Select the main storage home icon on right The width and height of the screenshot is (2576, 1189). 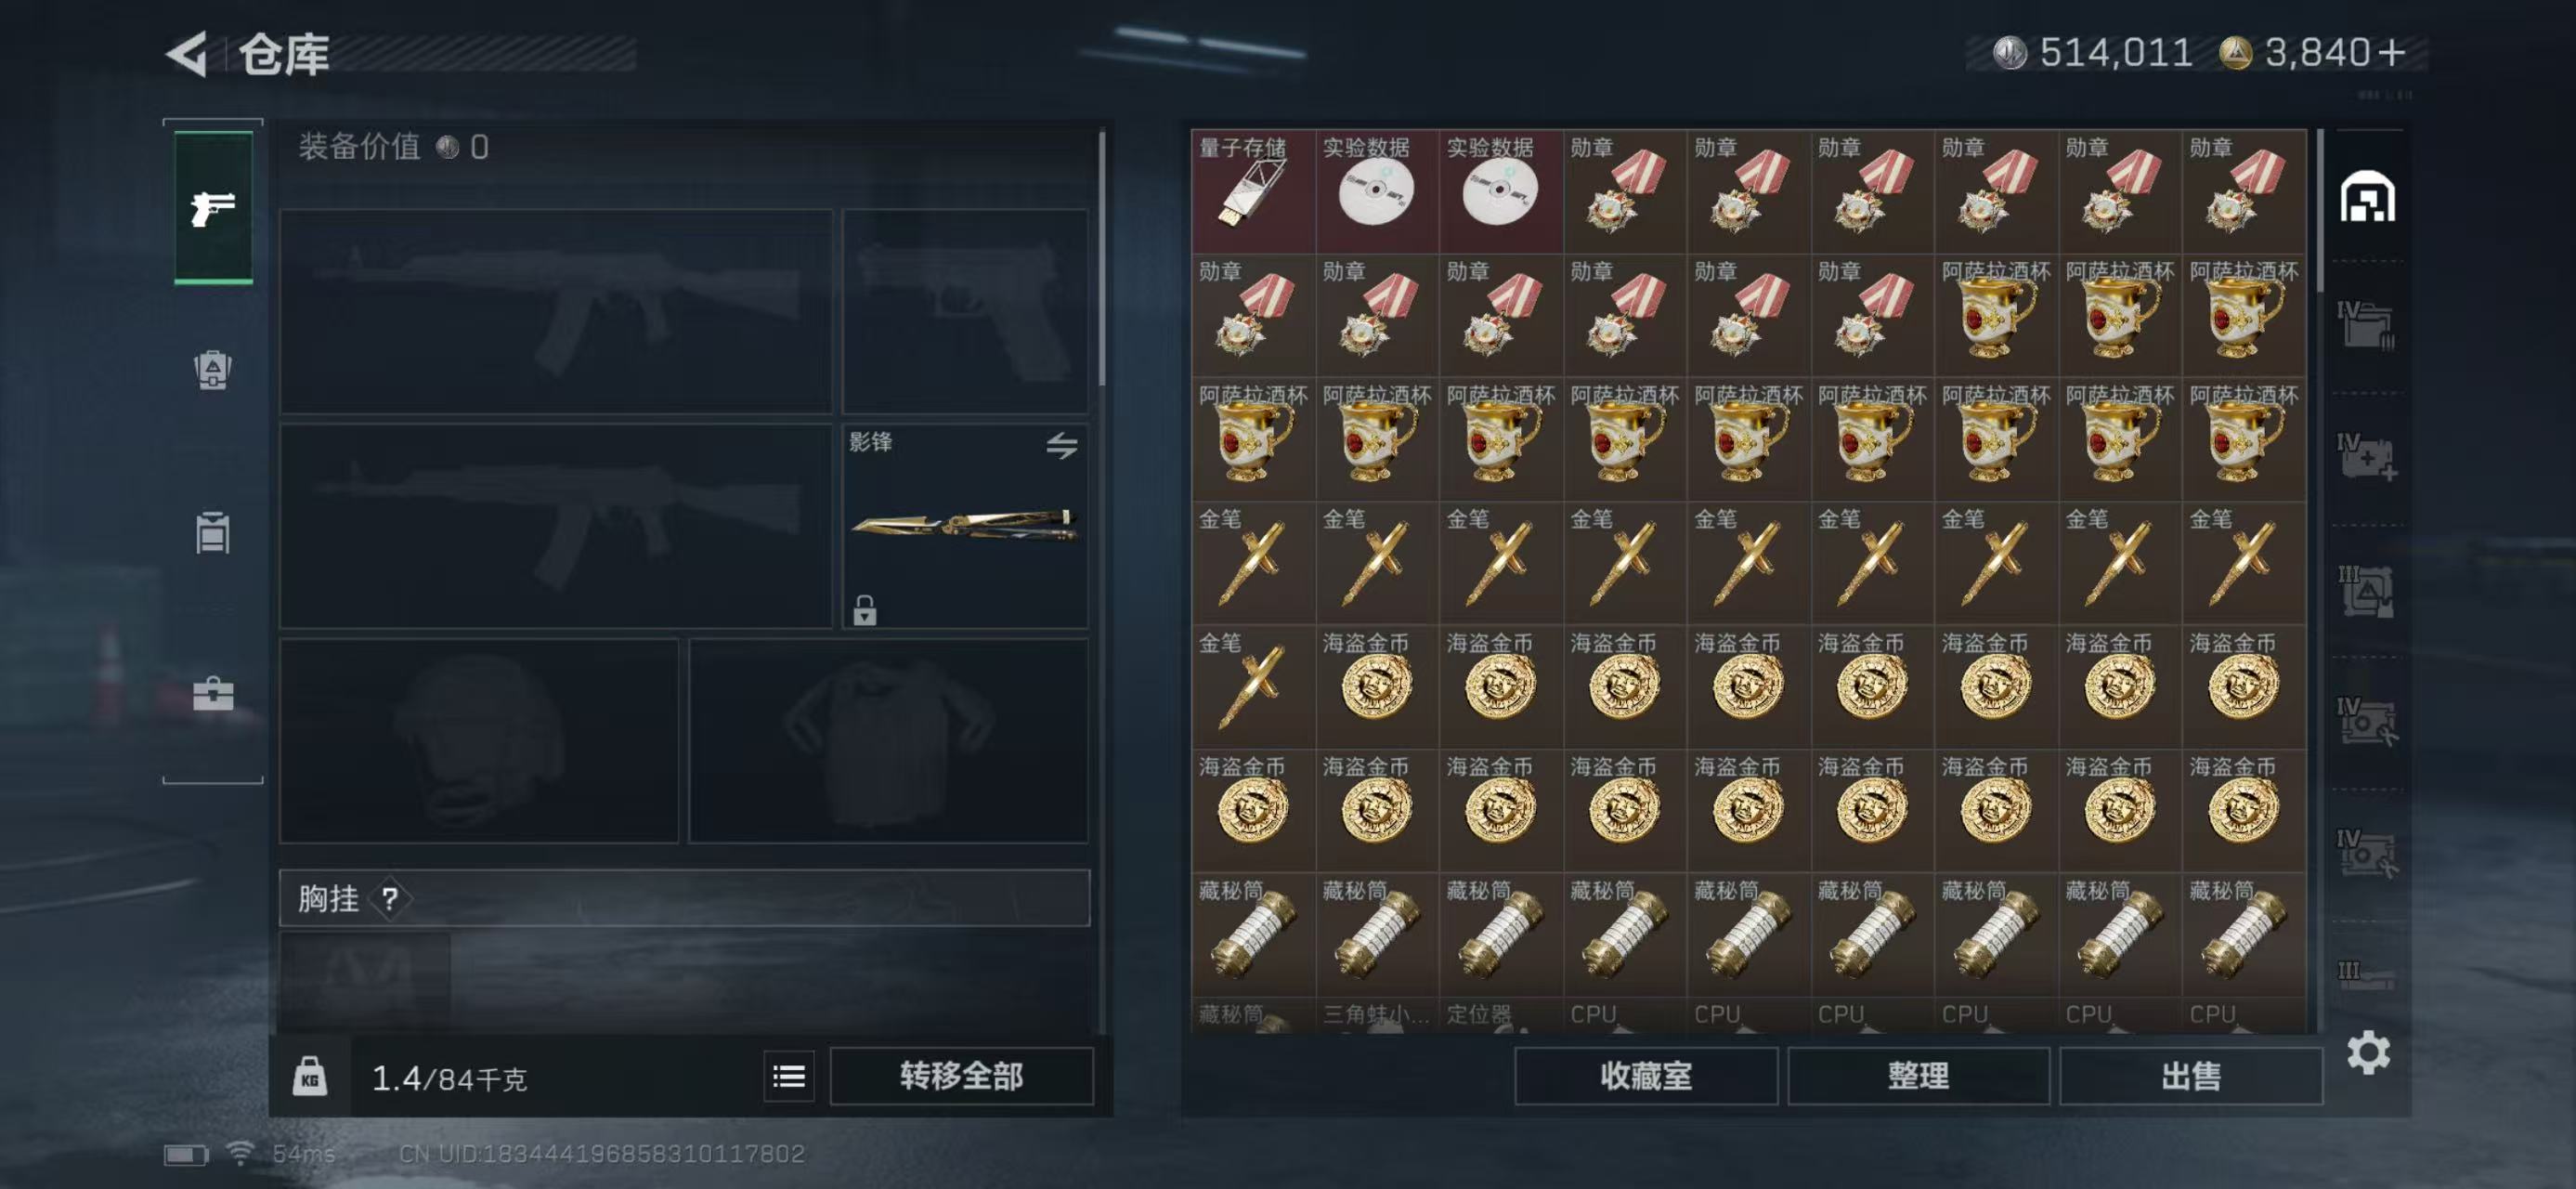click(2367, 197)
